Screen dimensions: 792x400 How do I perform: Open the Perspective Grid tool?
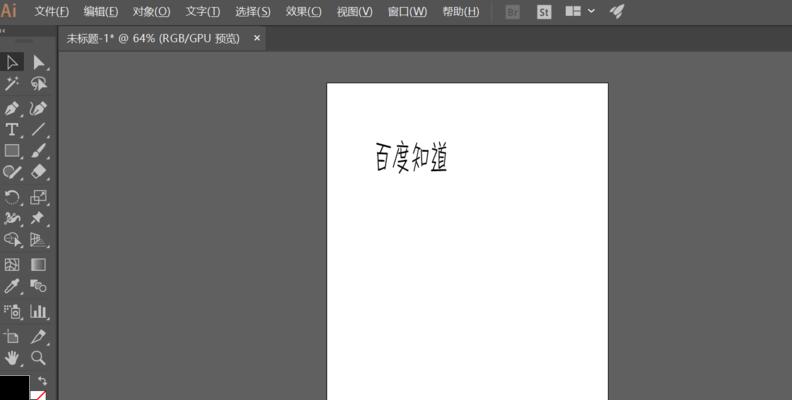pos(39,239)
